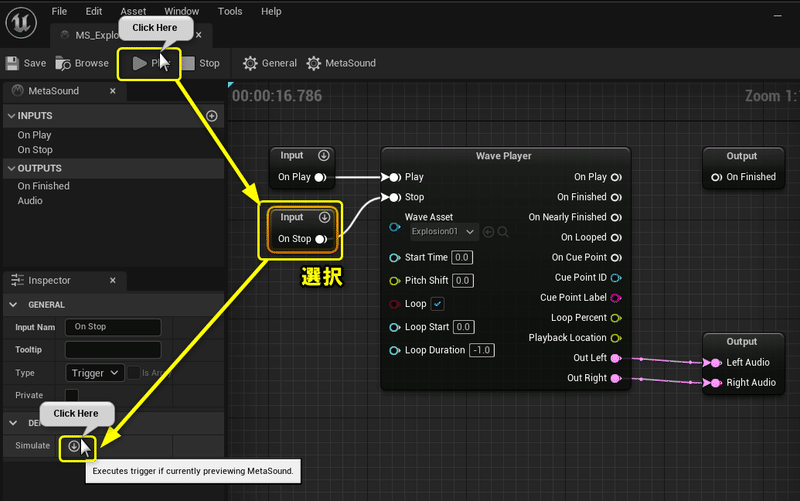Click the Loop Start input pin

pyautogui.click(x=394, y=327)
